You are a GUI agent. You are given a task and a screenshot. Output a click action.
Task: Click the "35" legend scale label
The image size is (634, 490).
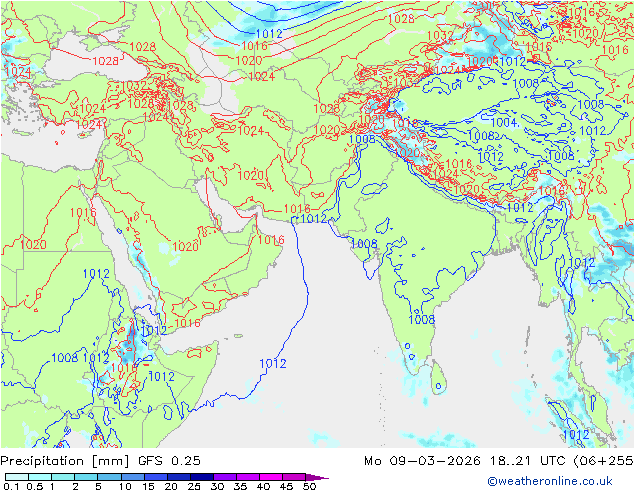(240, 486)
